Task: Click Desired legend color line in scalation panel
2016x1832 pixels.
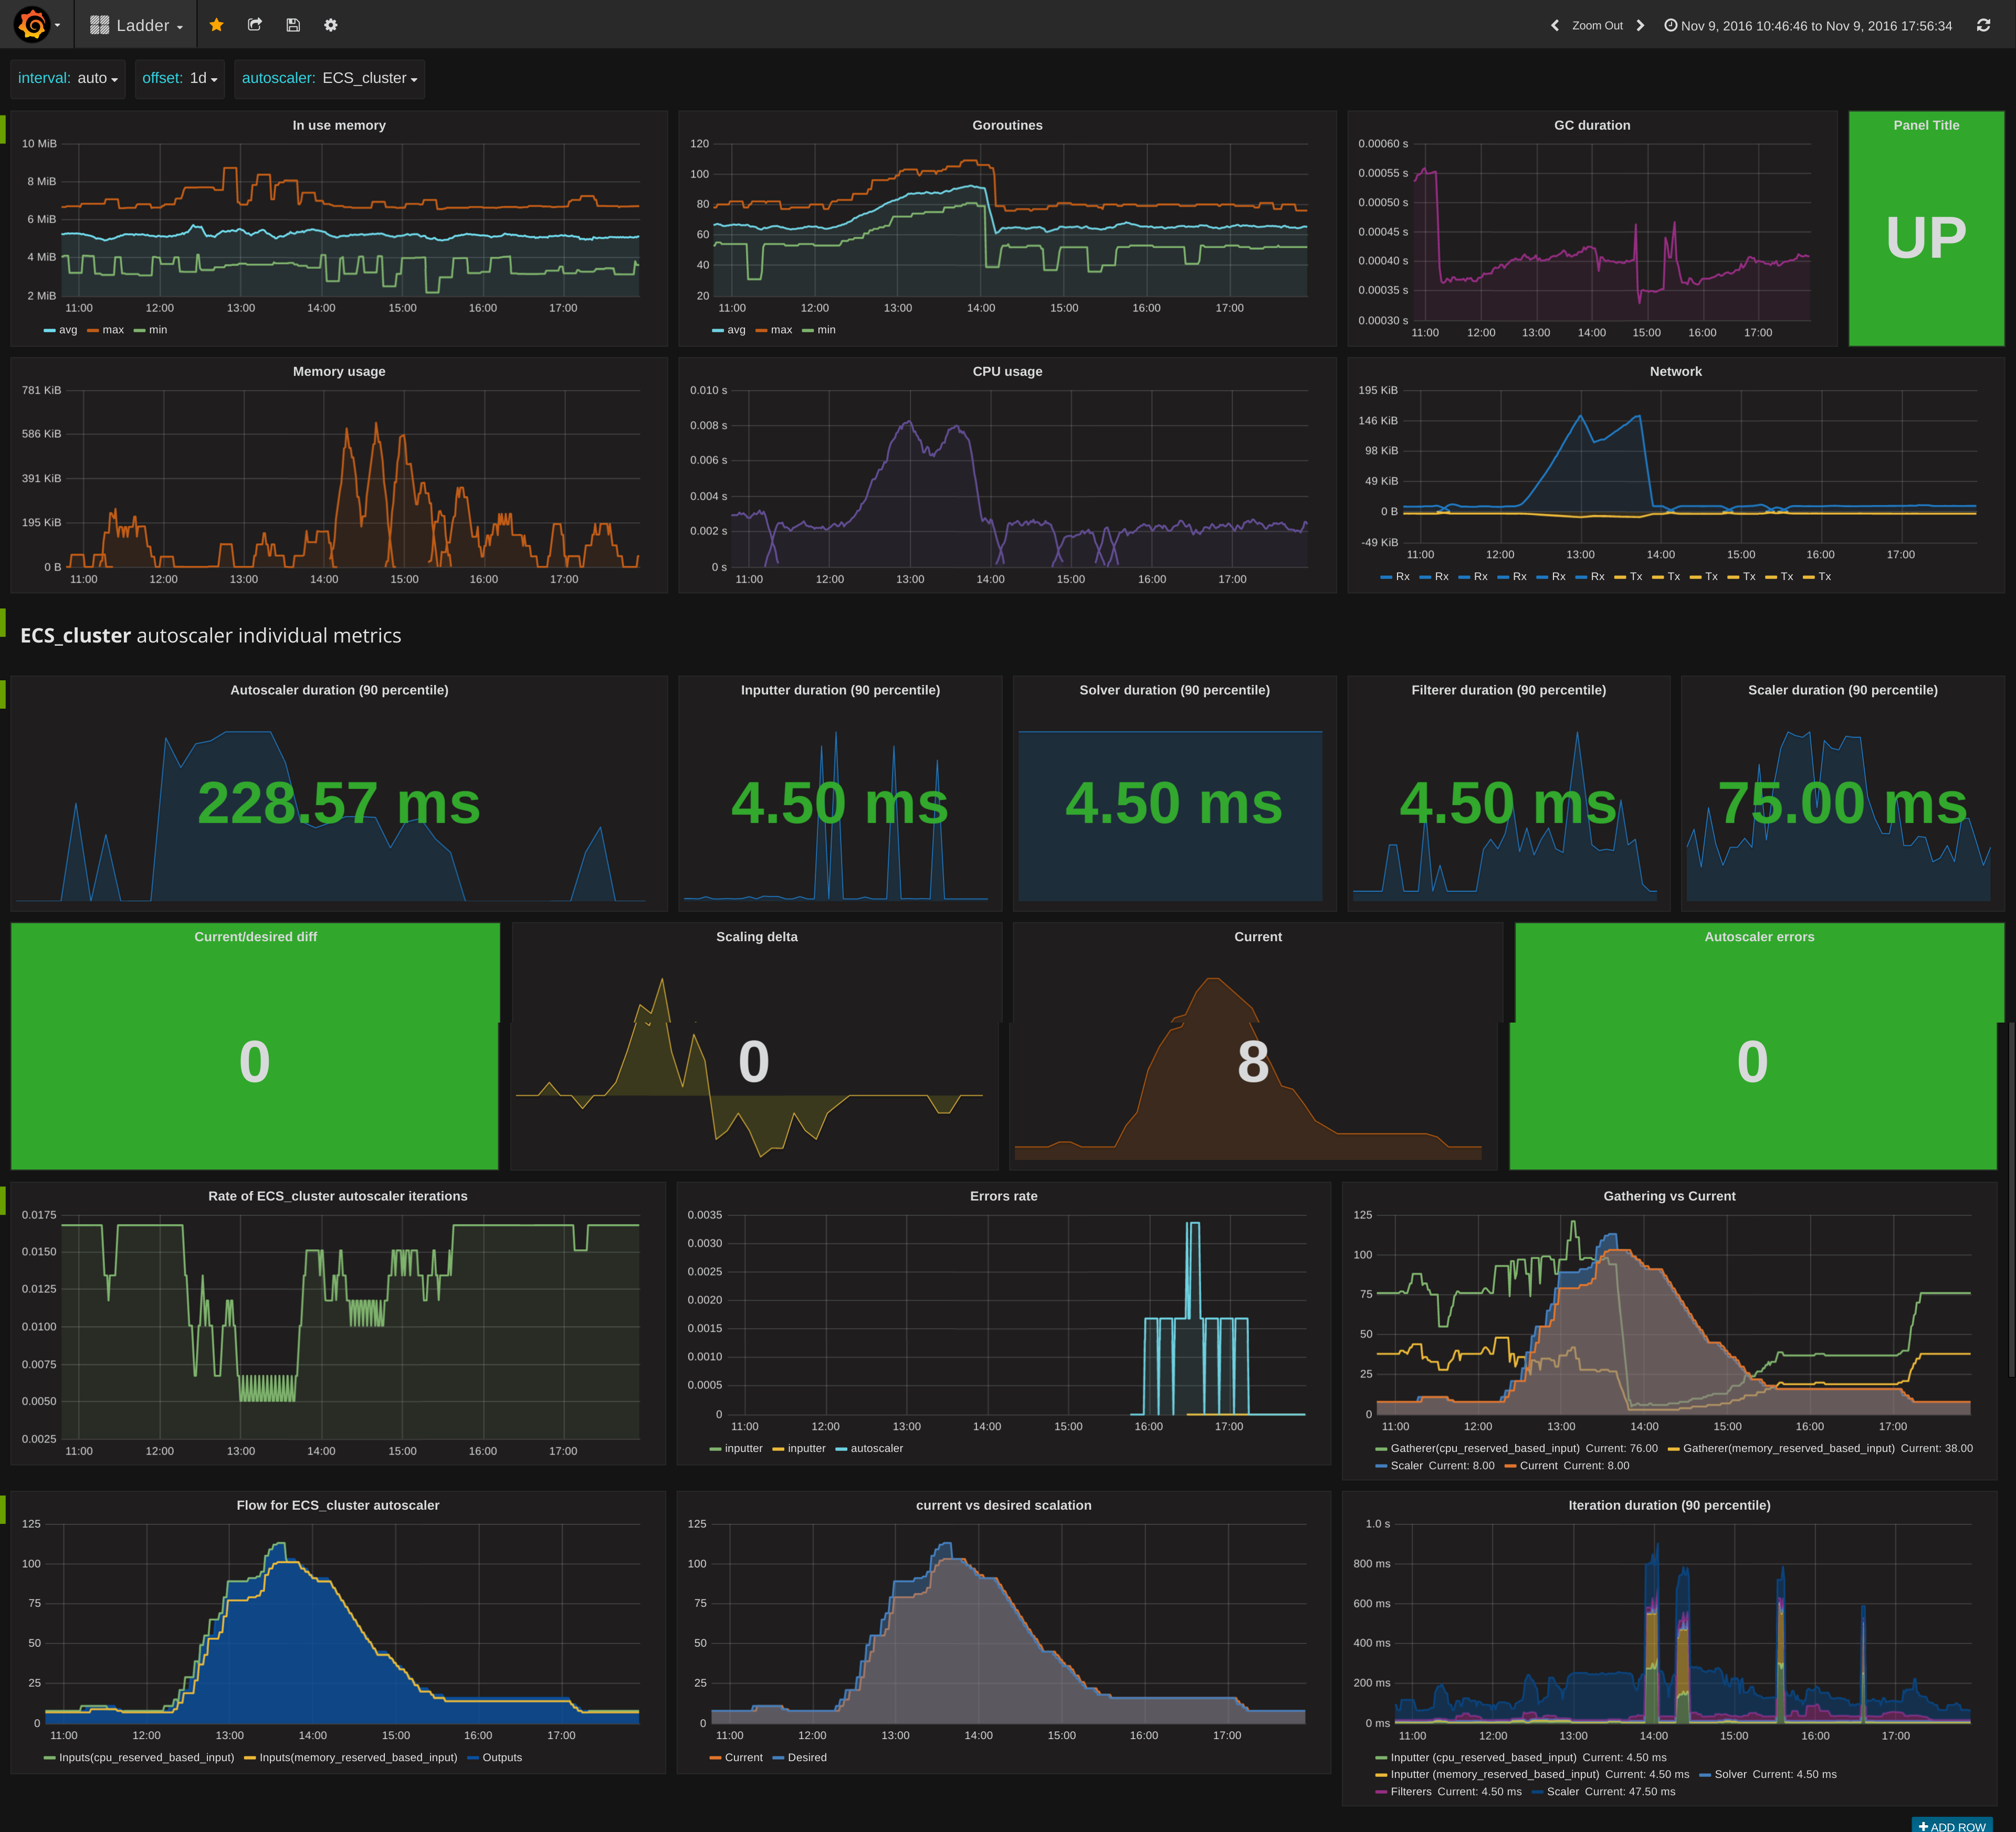Action: 778,1757
